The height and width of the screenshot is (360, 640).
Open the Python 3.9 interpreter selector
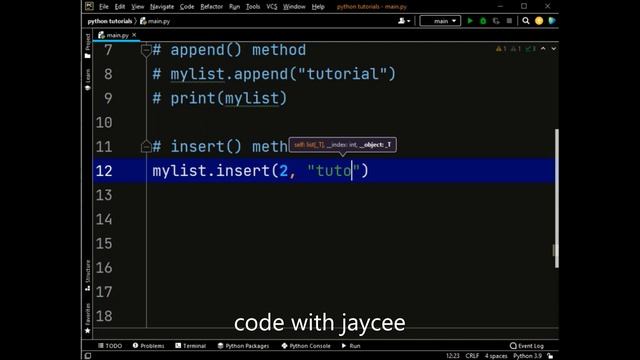pos(527,356)
